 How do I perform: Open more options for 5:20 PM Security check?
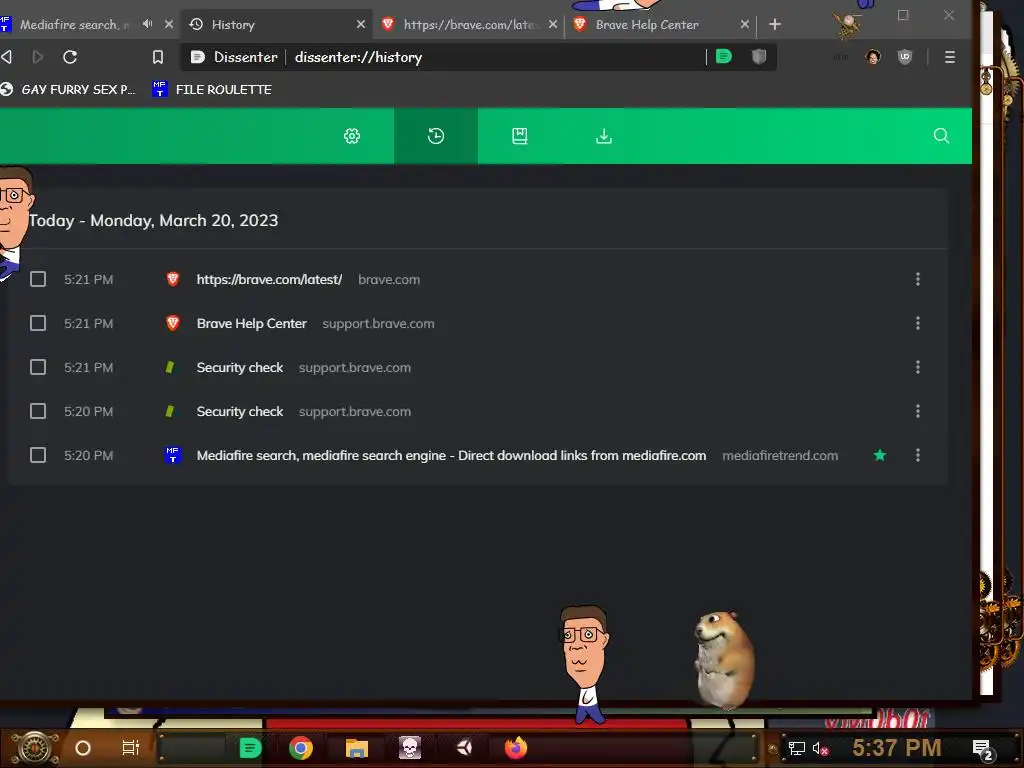pos(918,411)
